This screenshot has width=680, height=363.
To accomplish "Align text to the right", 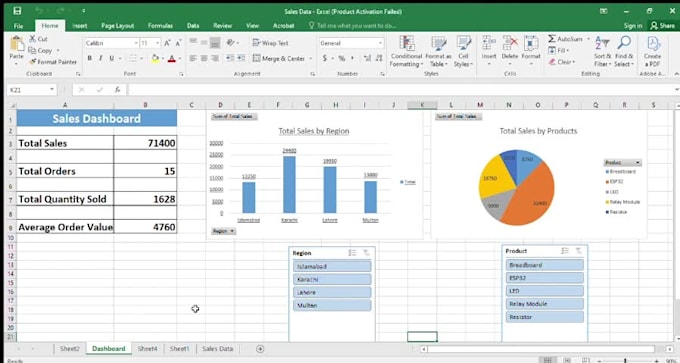I will tap(215, 58).
